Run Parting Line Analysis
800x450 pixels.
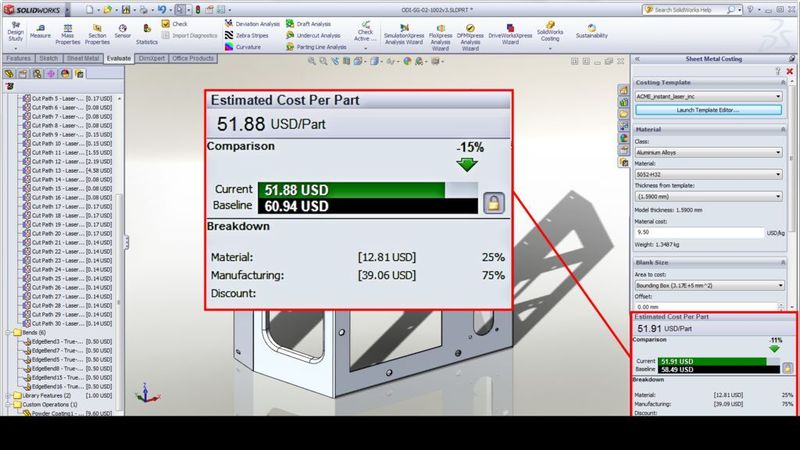[x=316, y=47]
